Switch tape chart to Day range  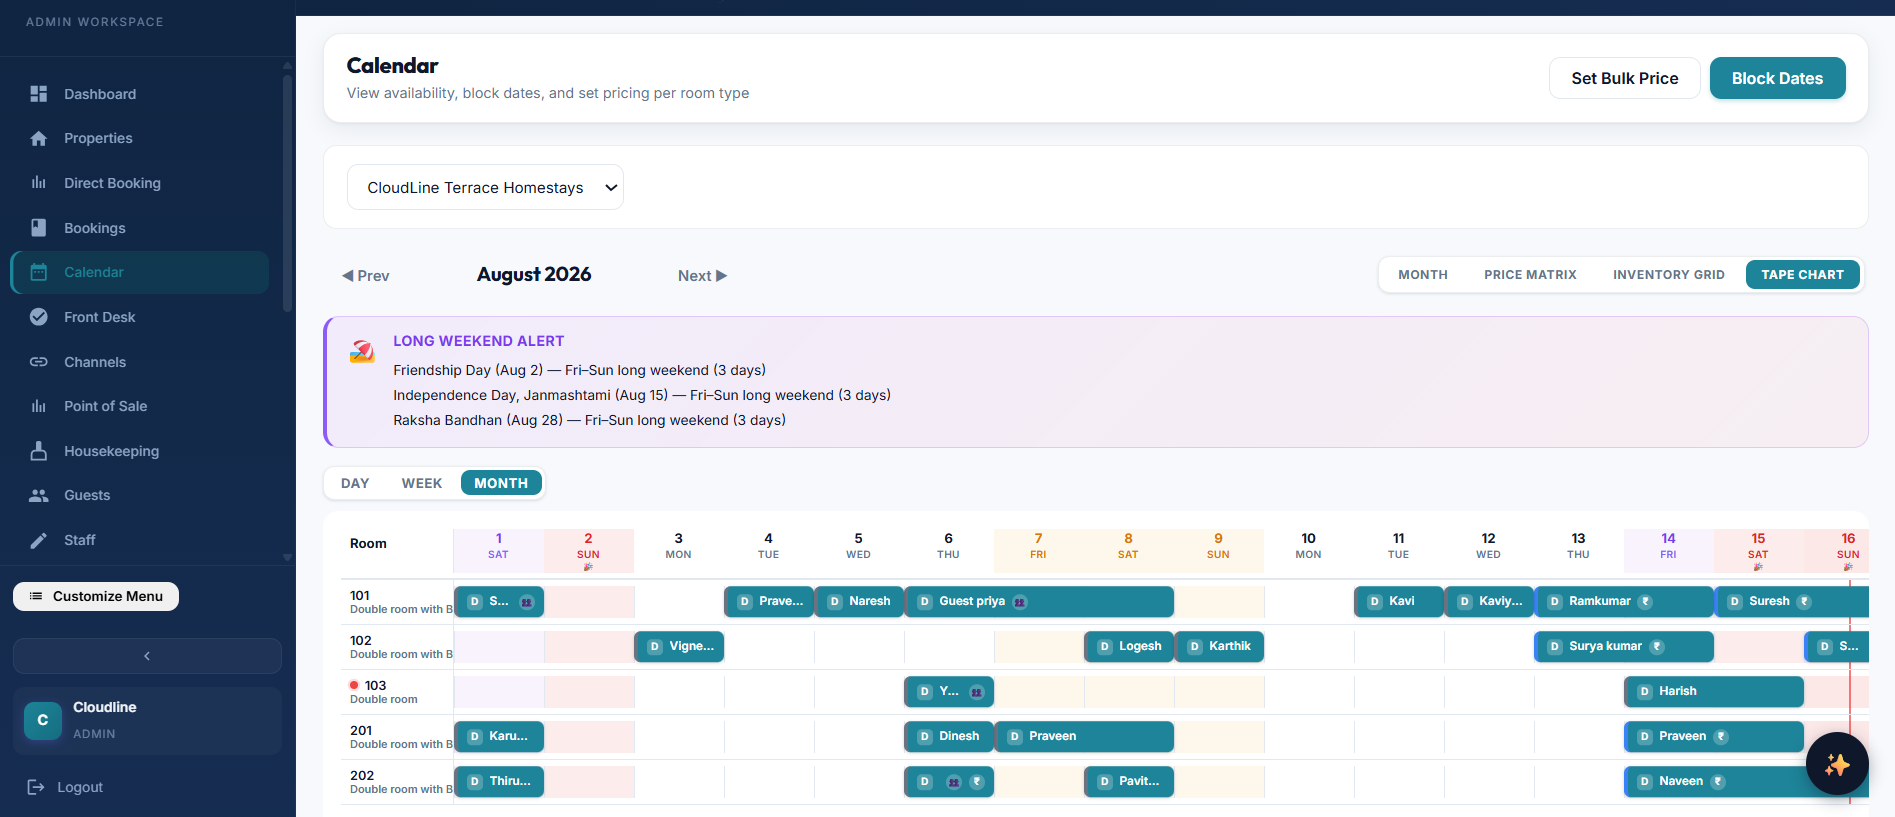(355, 483)
